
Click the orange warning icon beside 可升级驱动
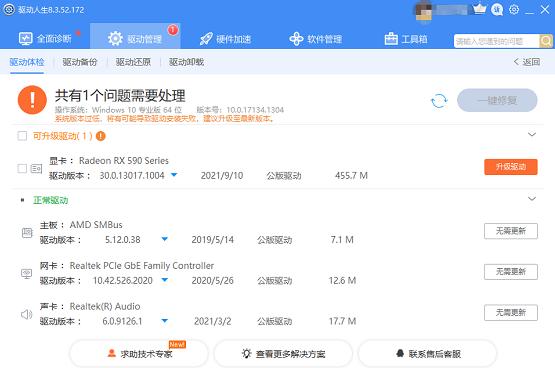coord(101,136)
